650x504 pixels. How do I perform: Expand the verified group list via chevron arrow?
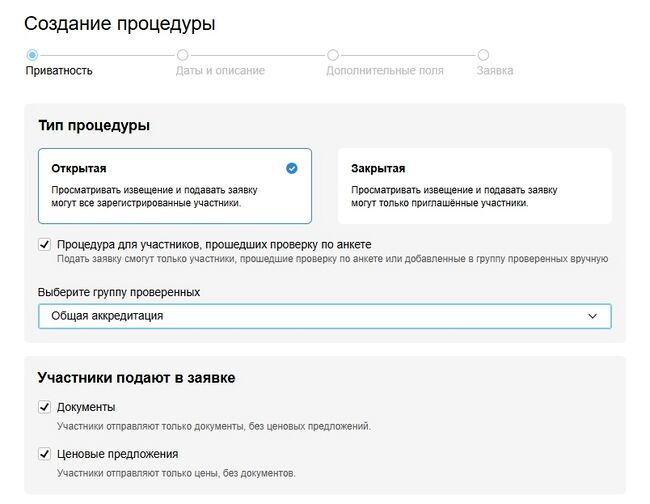(593, 316)
